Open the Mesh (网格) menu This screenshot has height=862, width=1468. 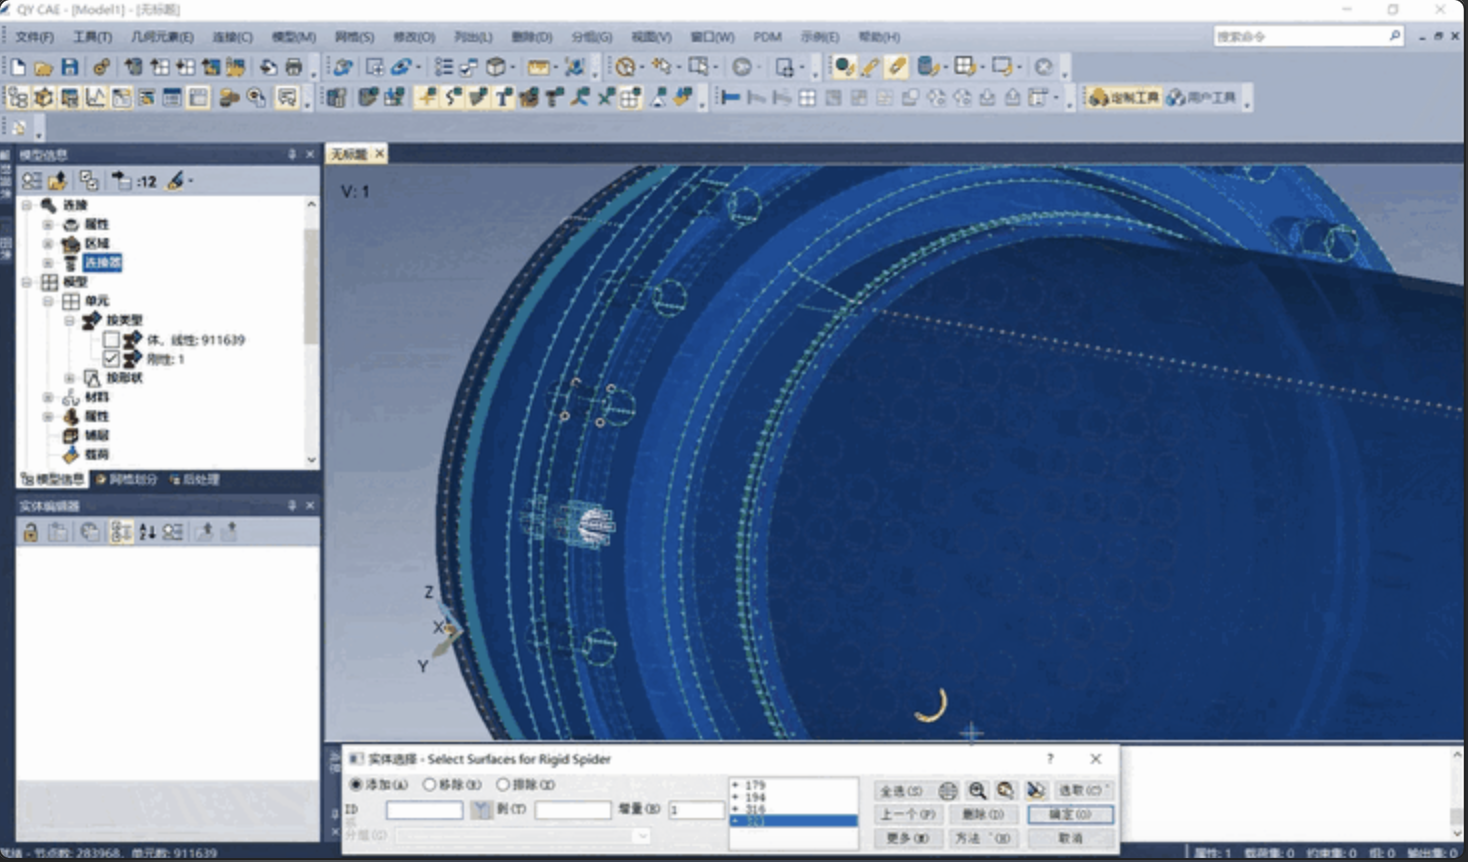(354, 37)
